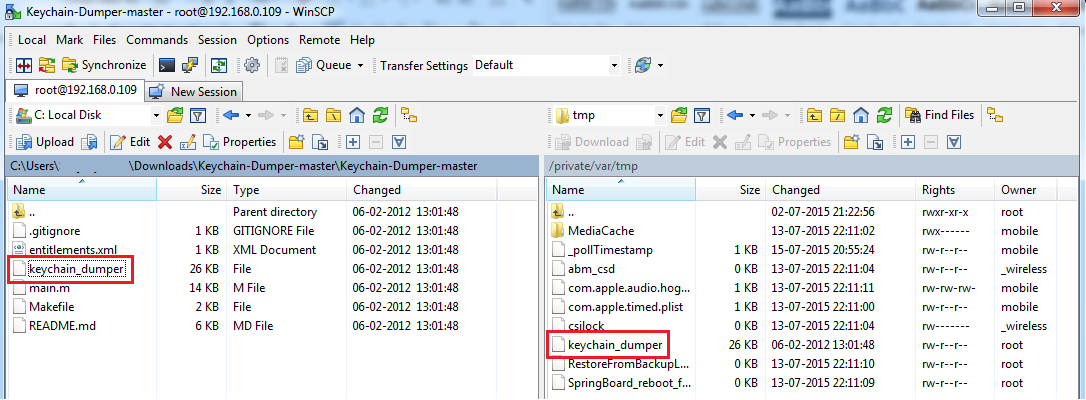Expand the Queue dropdown arrow
The image size is (1086, 400).
point(360,66)
